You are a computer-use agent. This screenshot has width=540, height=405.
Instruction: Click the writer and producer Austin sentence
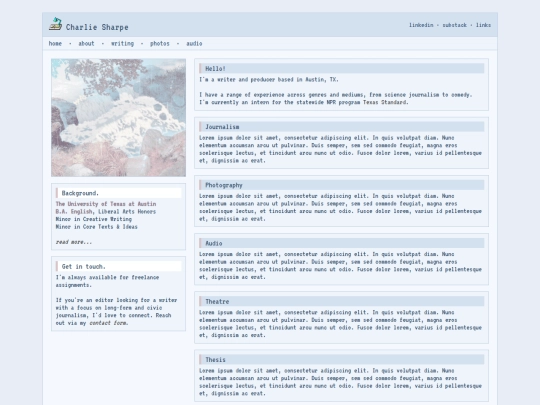coord(269,80)
